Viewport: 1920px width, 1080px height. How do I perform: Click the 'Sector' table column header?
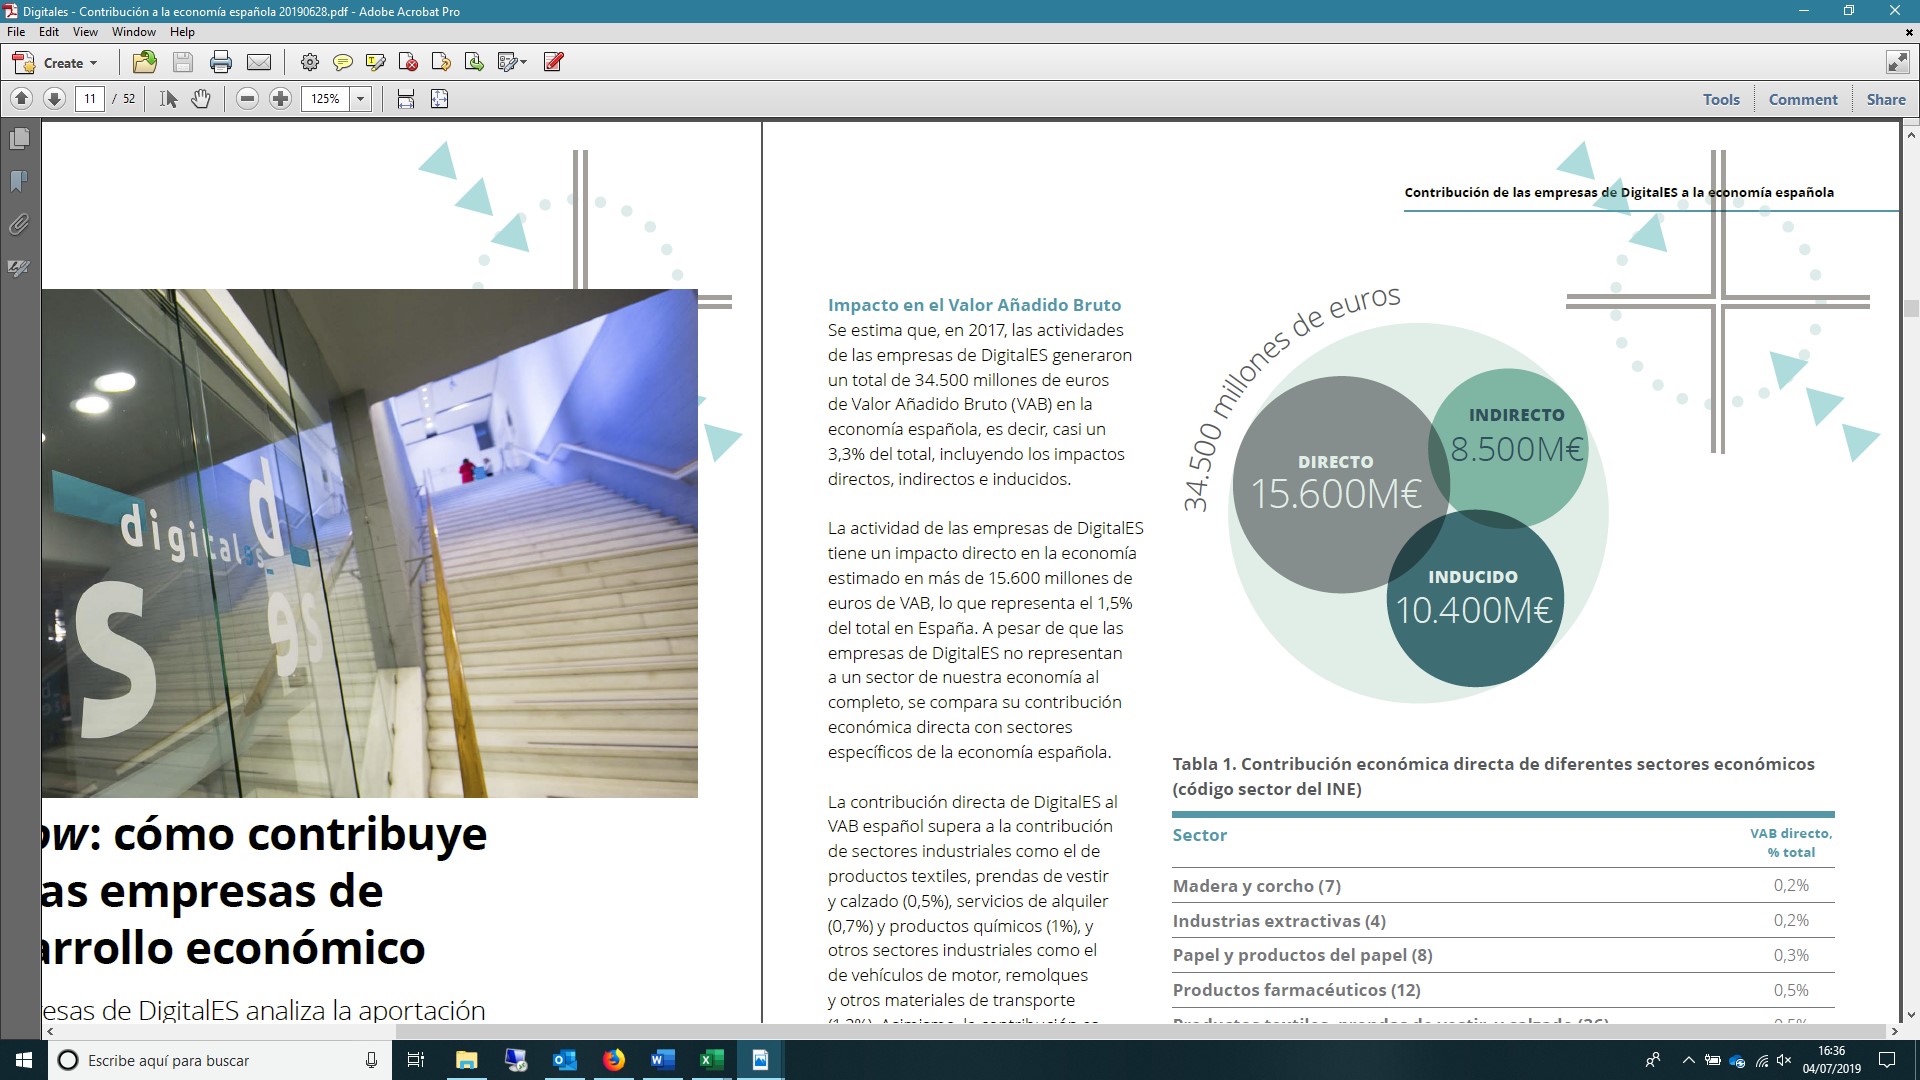[x=1199, y=835]
